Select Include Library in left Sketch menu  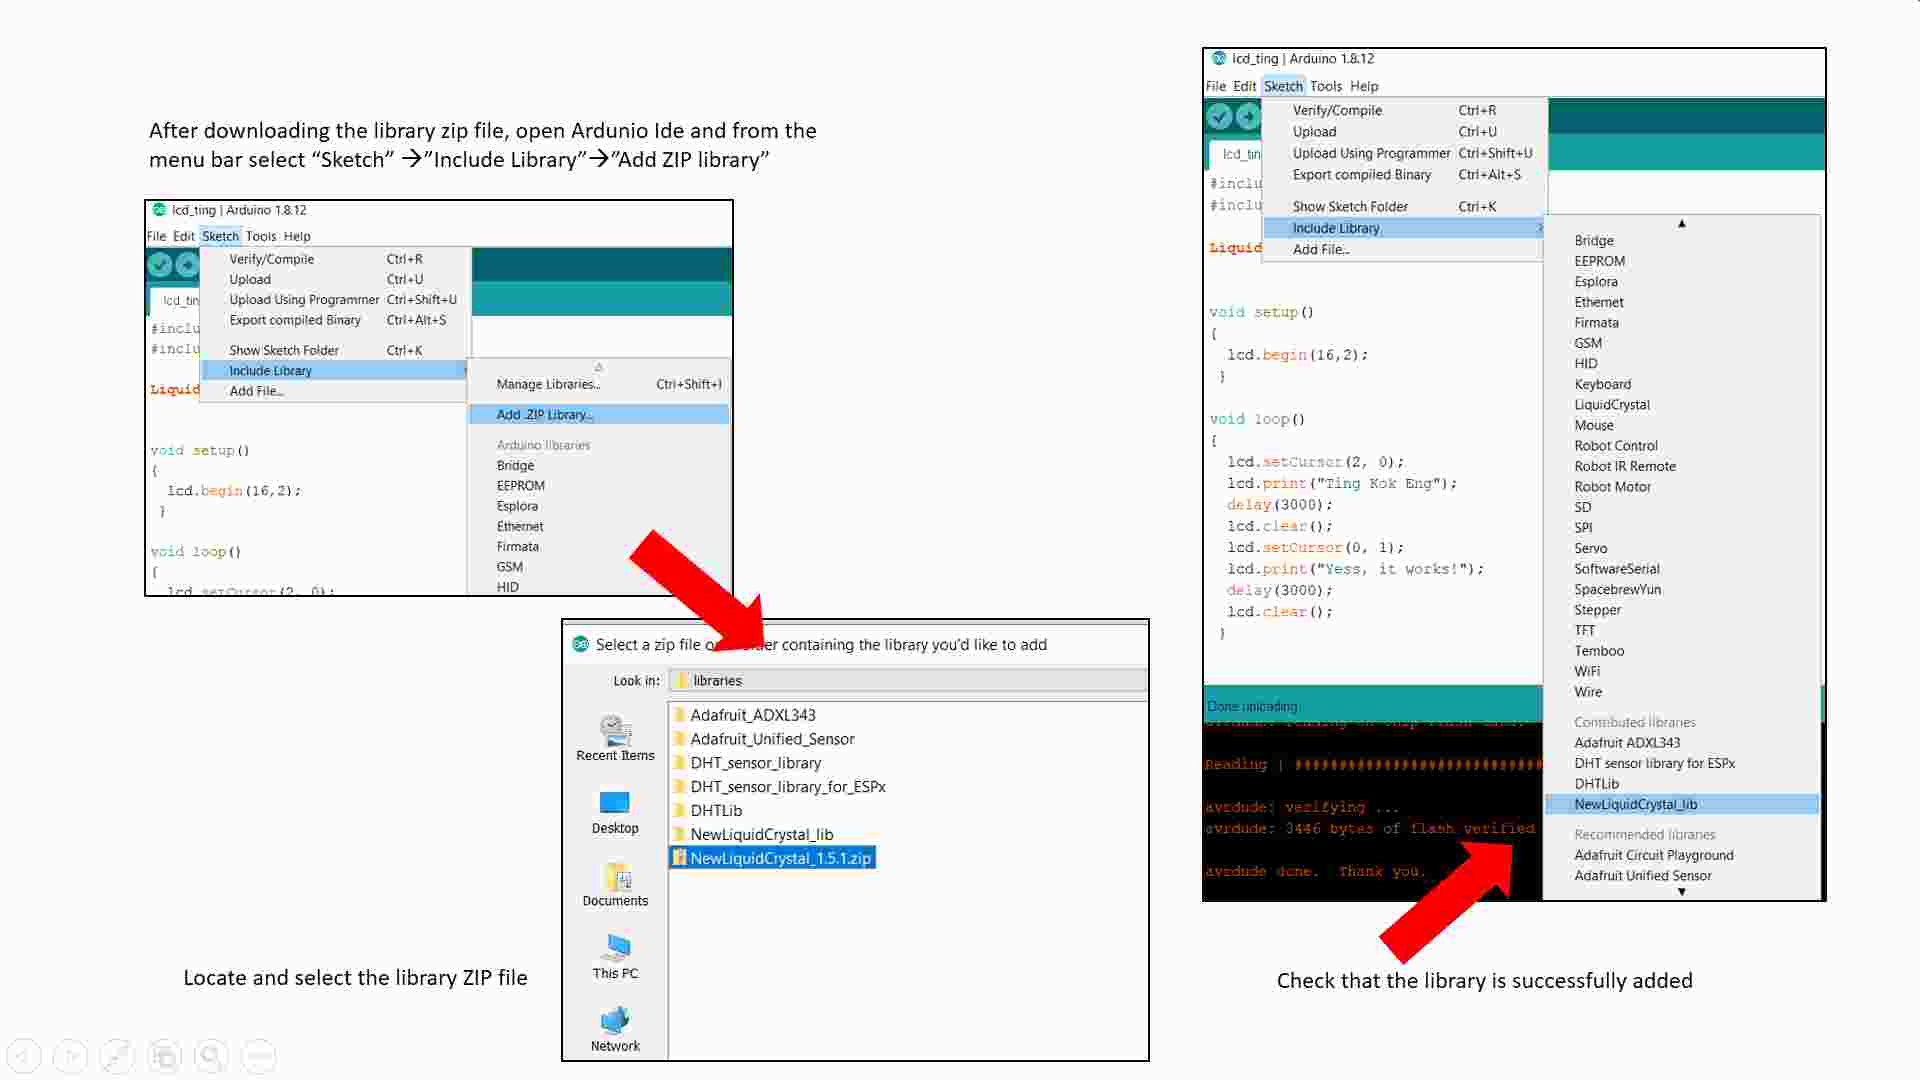point(335,370)
